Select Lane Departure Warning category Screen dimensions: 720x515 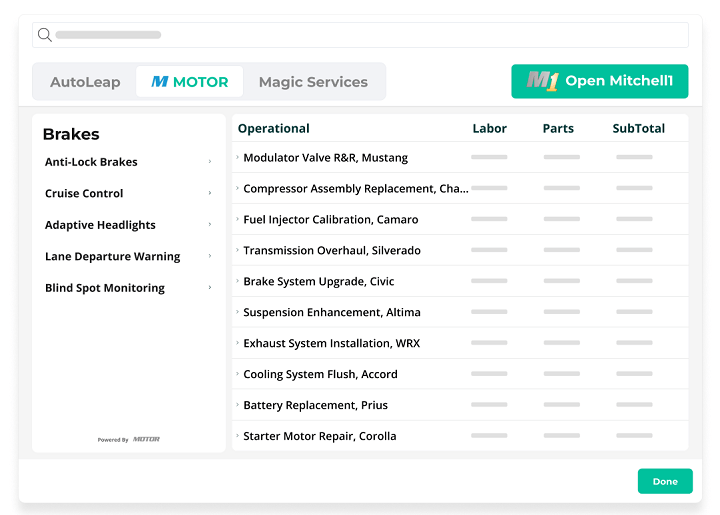[x=113, y=256]
